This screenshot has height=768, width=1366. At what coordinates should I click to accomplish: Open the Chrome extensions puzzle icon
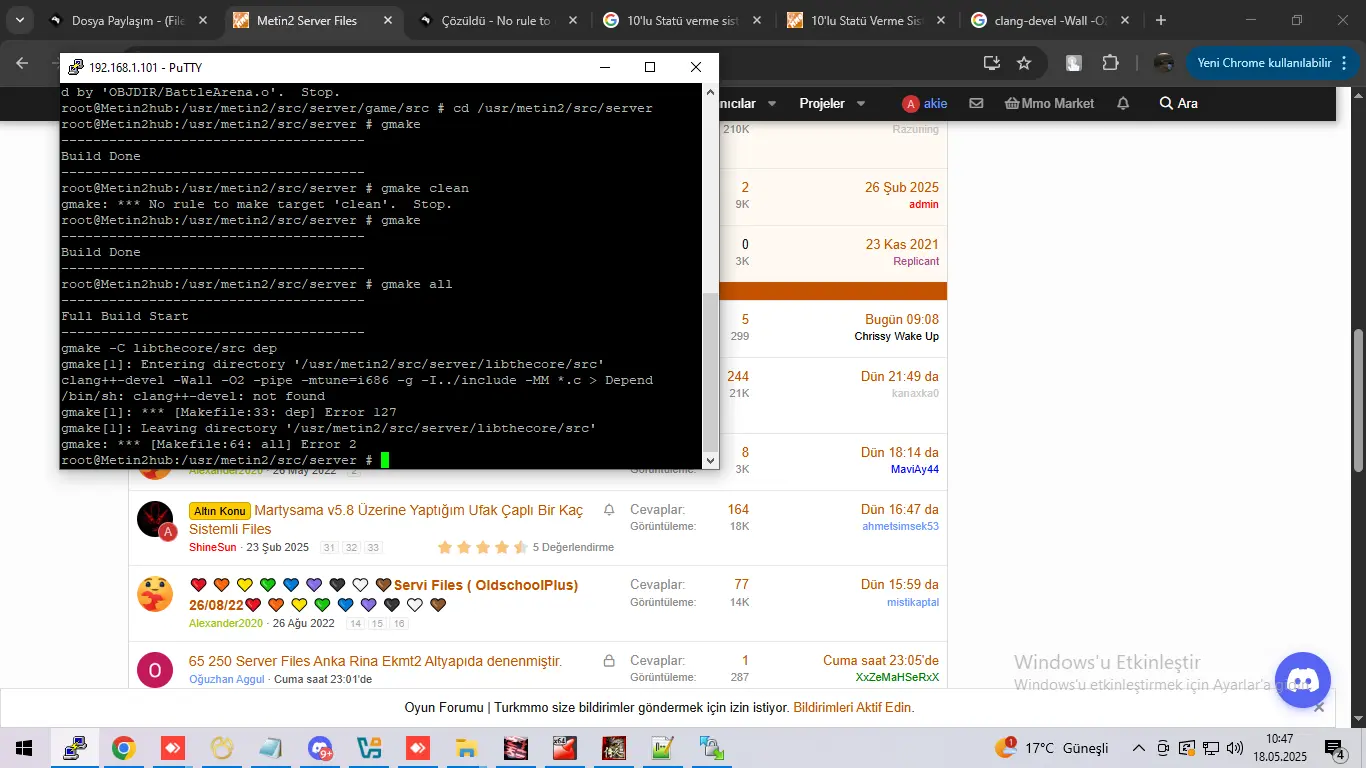pyautogui.click(x=1110, y=63)
